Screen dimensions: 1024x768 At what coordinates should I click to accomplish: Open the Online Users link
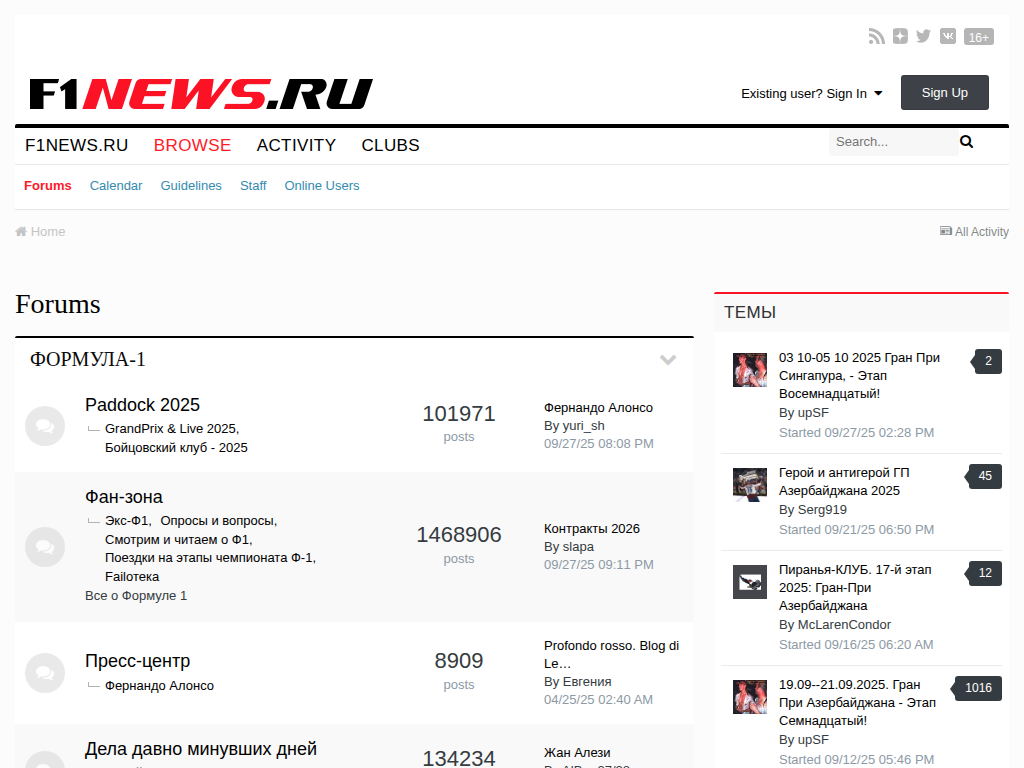tap(321, 186)
